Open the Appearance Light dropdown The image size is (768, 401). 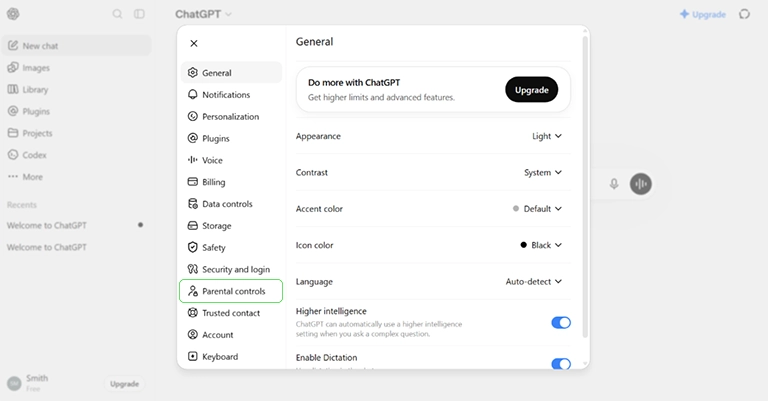(547, 136)
